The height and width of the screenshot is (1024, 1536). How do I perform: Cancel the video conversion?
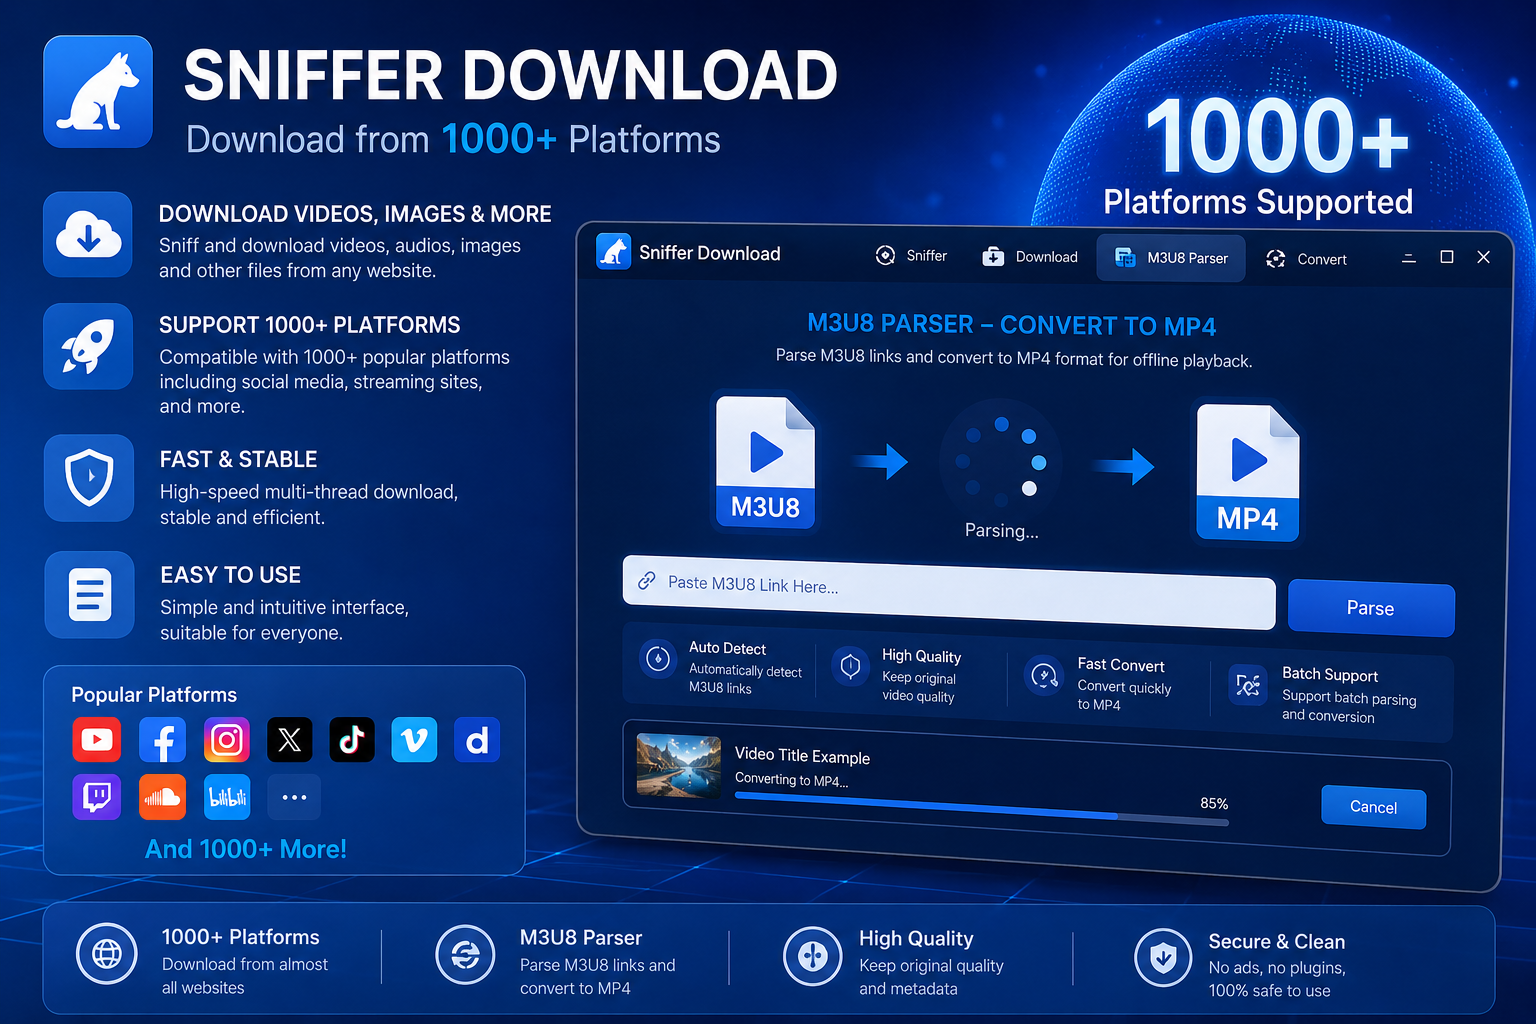1374,807
